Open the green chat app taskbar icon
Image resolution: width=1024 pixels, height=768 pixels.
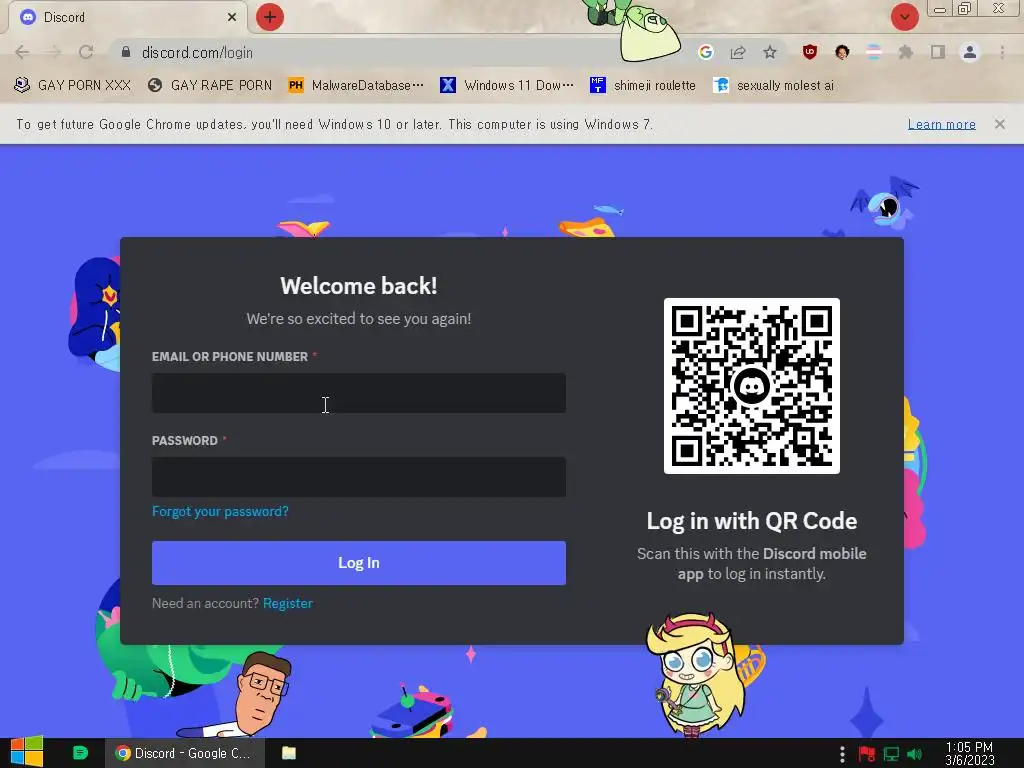[80, 753]
